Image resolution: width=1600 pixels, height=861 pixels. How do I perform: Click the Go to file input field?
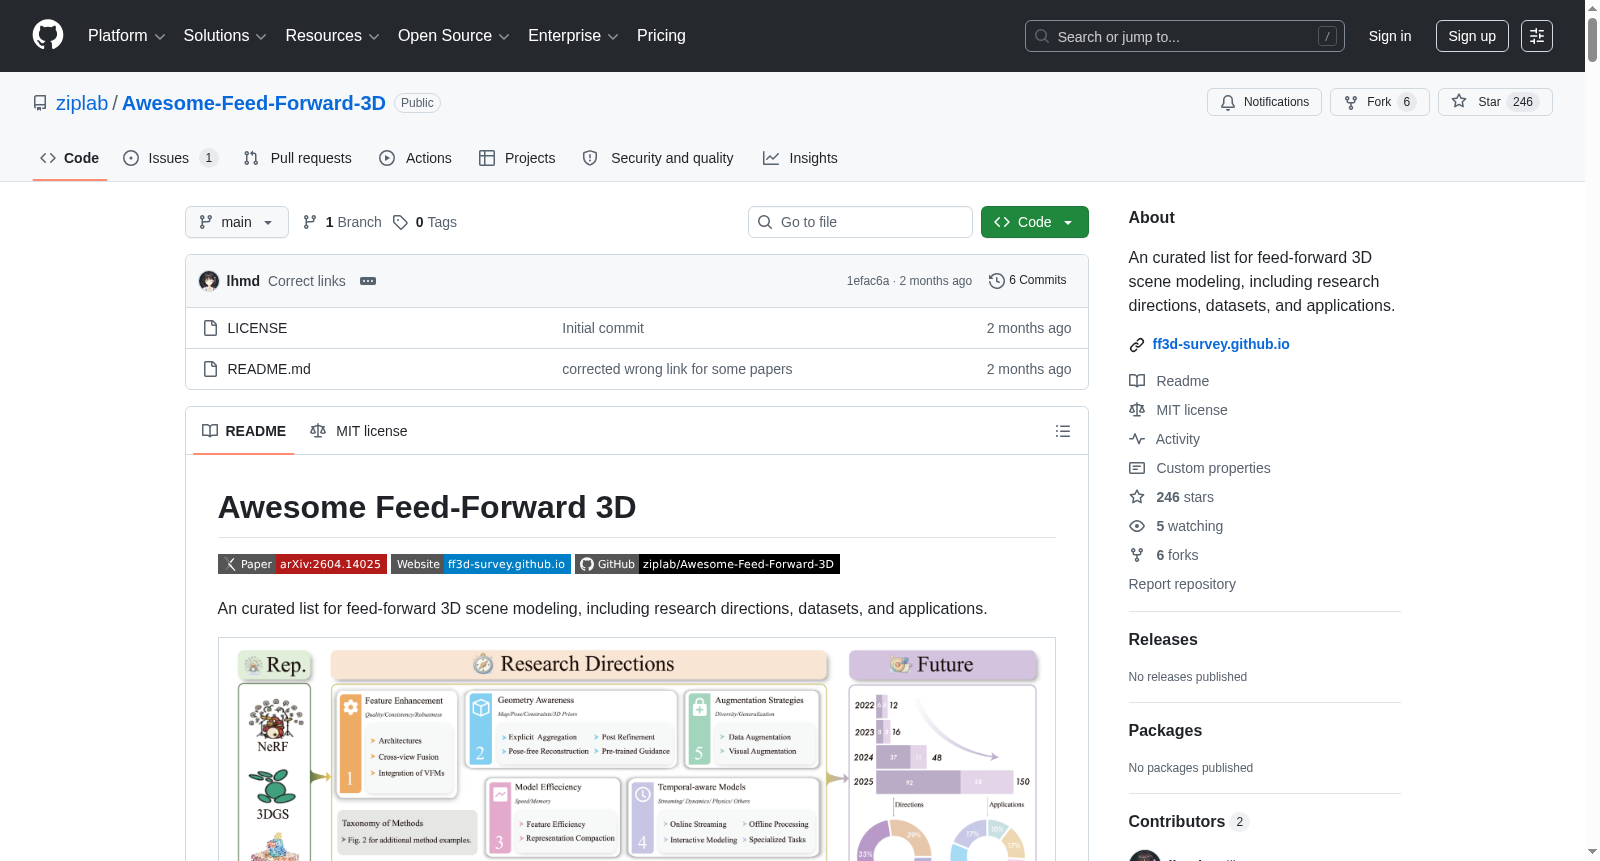pos(860,222)
